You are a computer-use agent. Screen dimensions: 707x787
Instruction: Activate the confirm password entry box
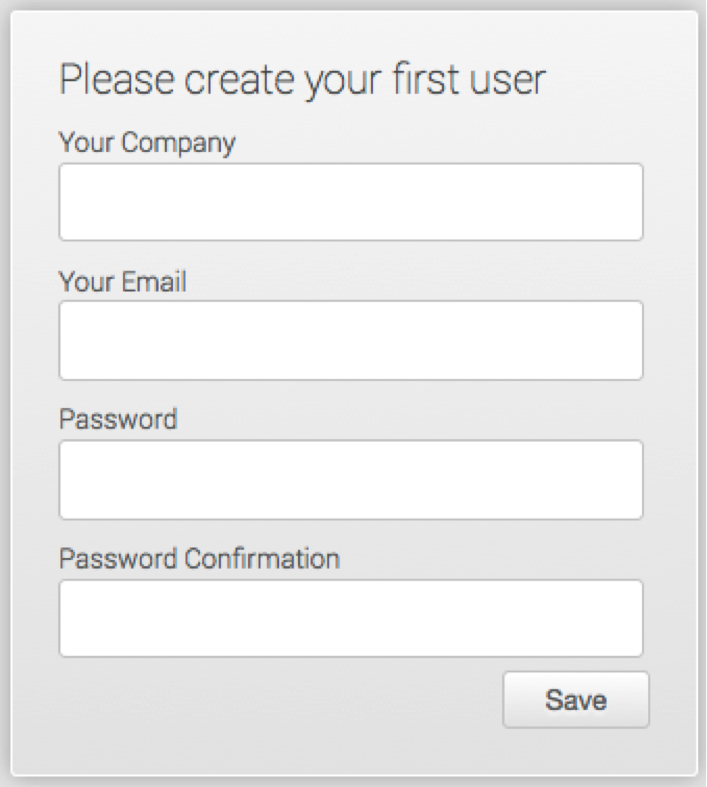pos(350,618)
